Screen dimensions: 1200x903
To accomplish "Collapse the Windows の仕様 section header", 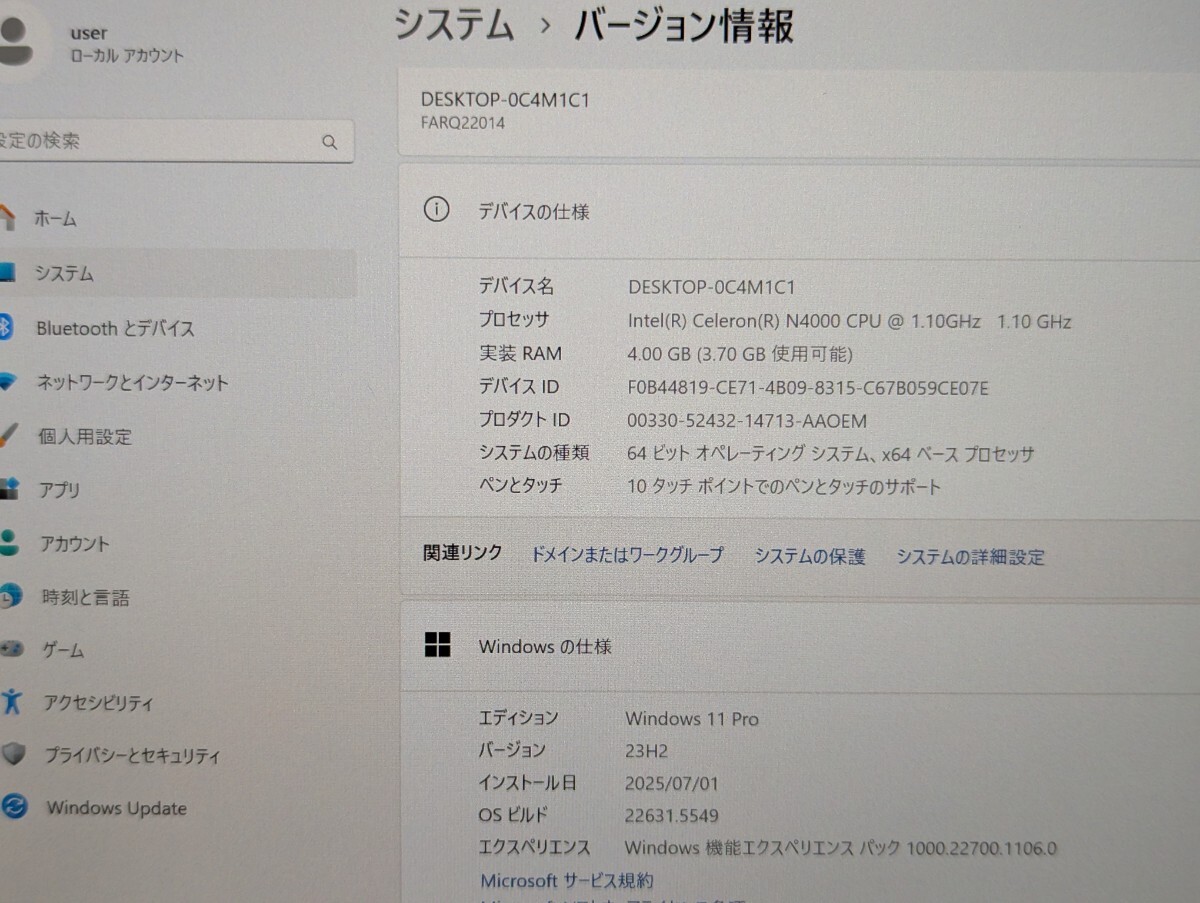I will (x=800, y=646).
